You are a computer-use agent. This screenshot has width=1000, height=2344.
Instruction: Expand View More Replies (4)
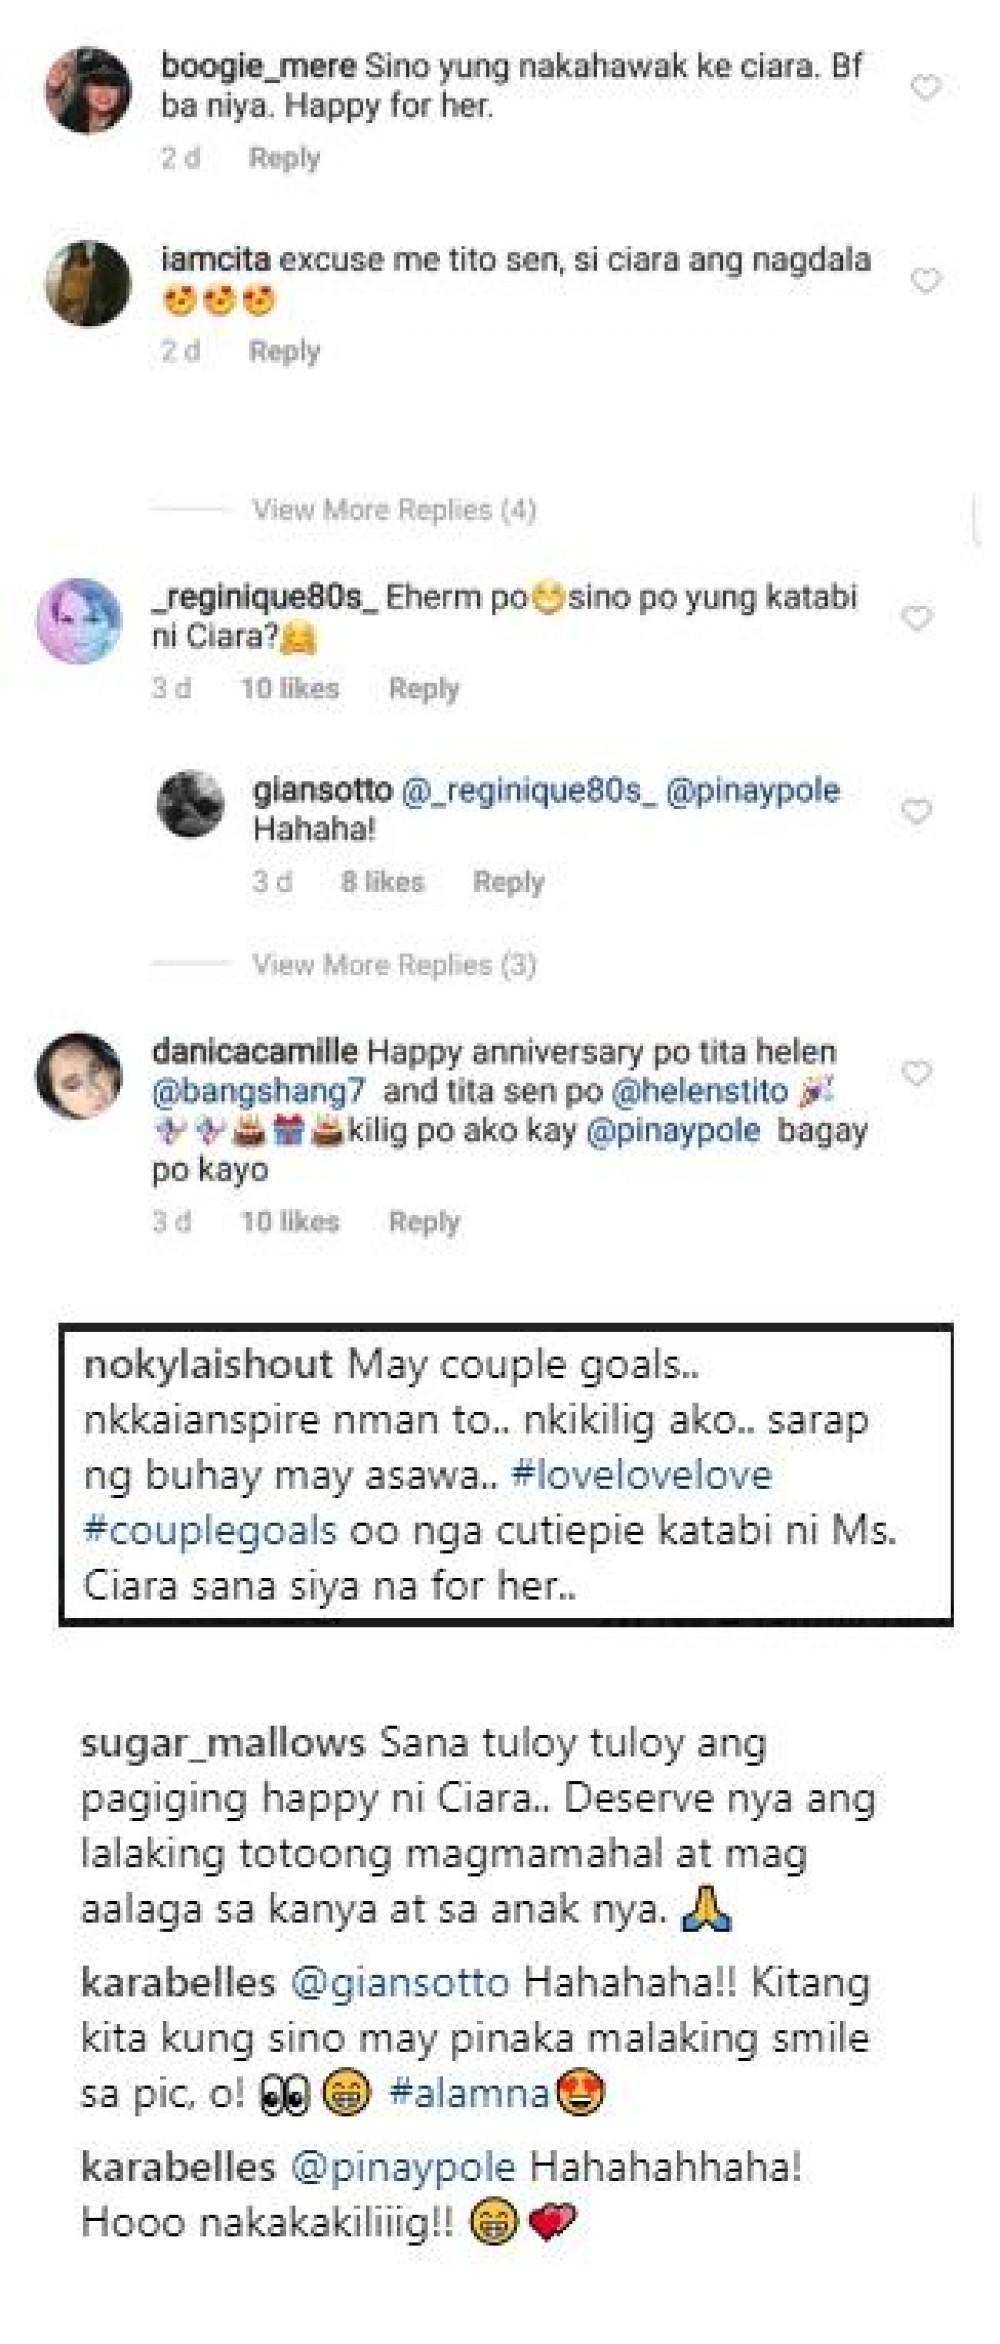[x=394, y=510]
